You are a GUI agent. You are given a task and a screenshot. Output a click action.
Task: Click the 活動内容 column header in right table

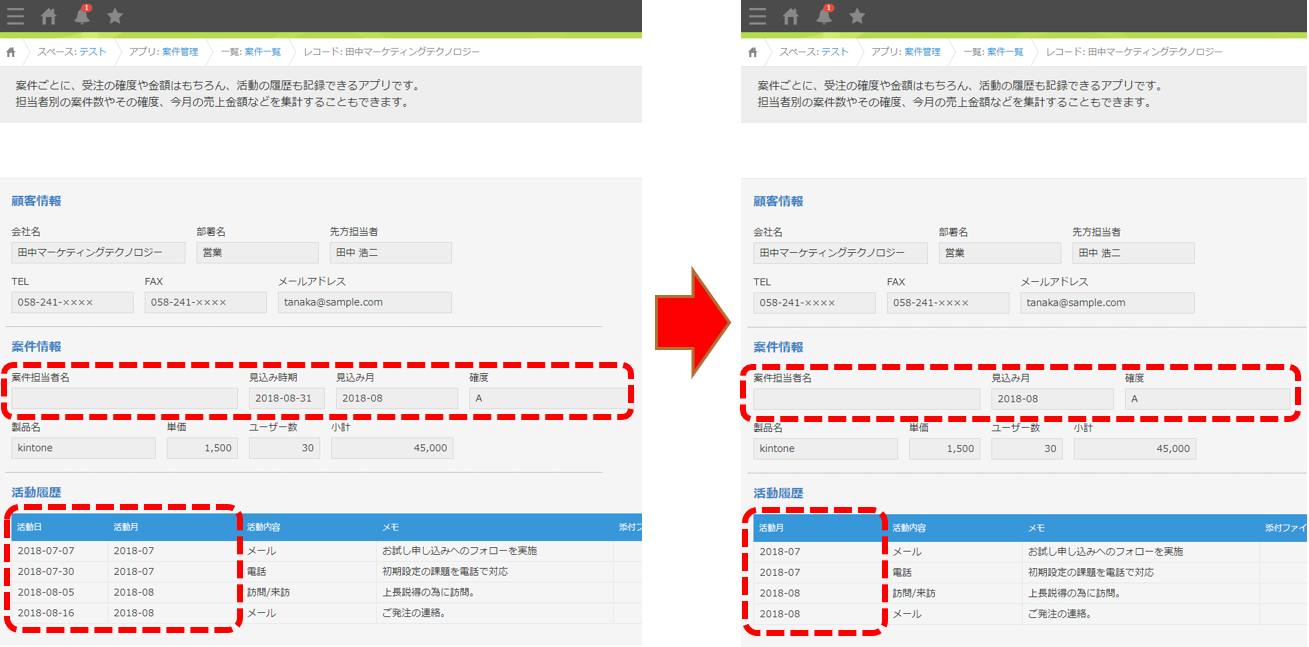(x=909, y=528)
